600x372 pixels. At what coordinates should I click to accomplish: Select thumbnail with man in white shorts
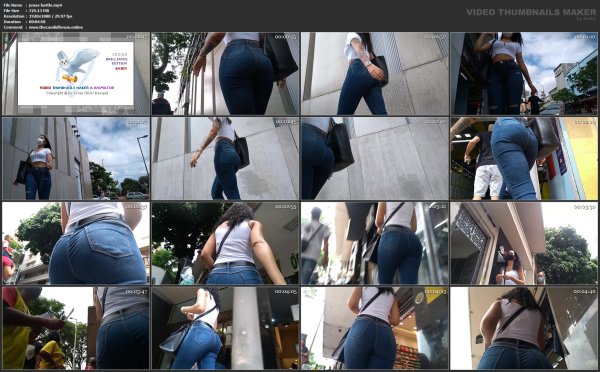click(524, 158)
